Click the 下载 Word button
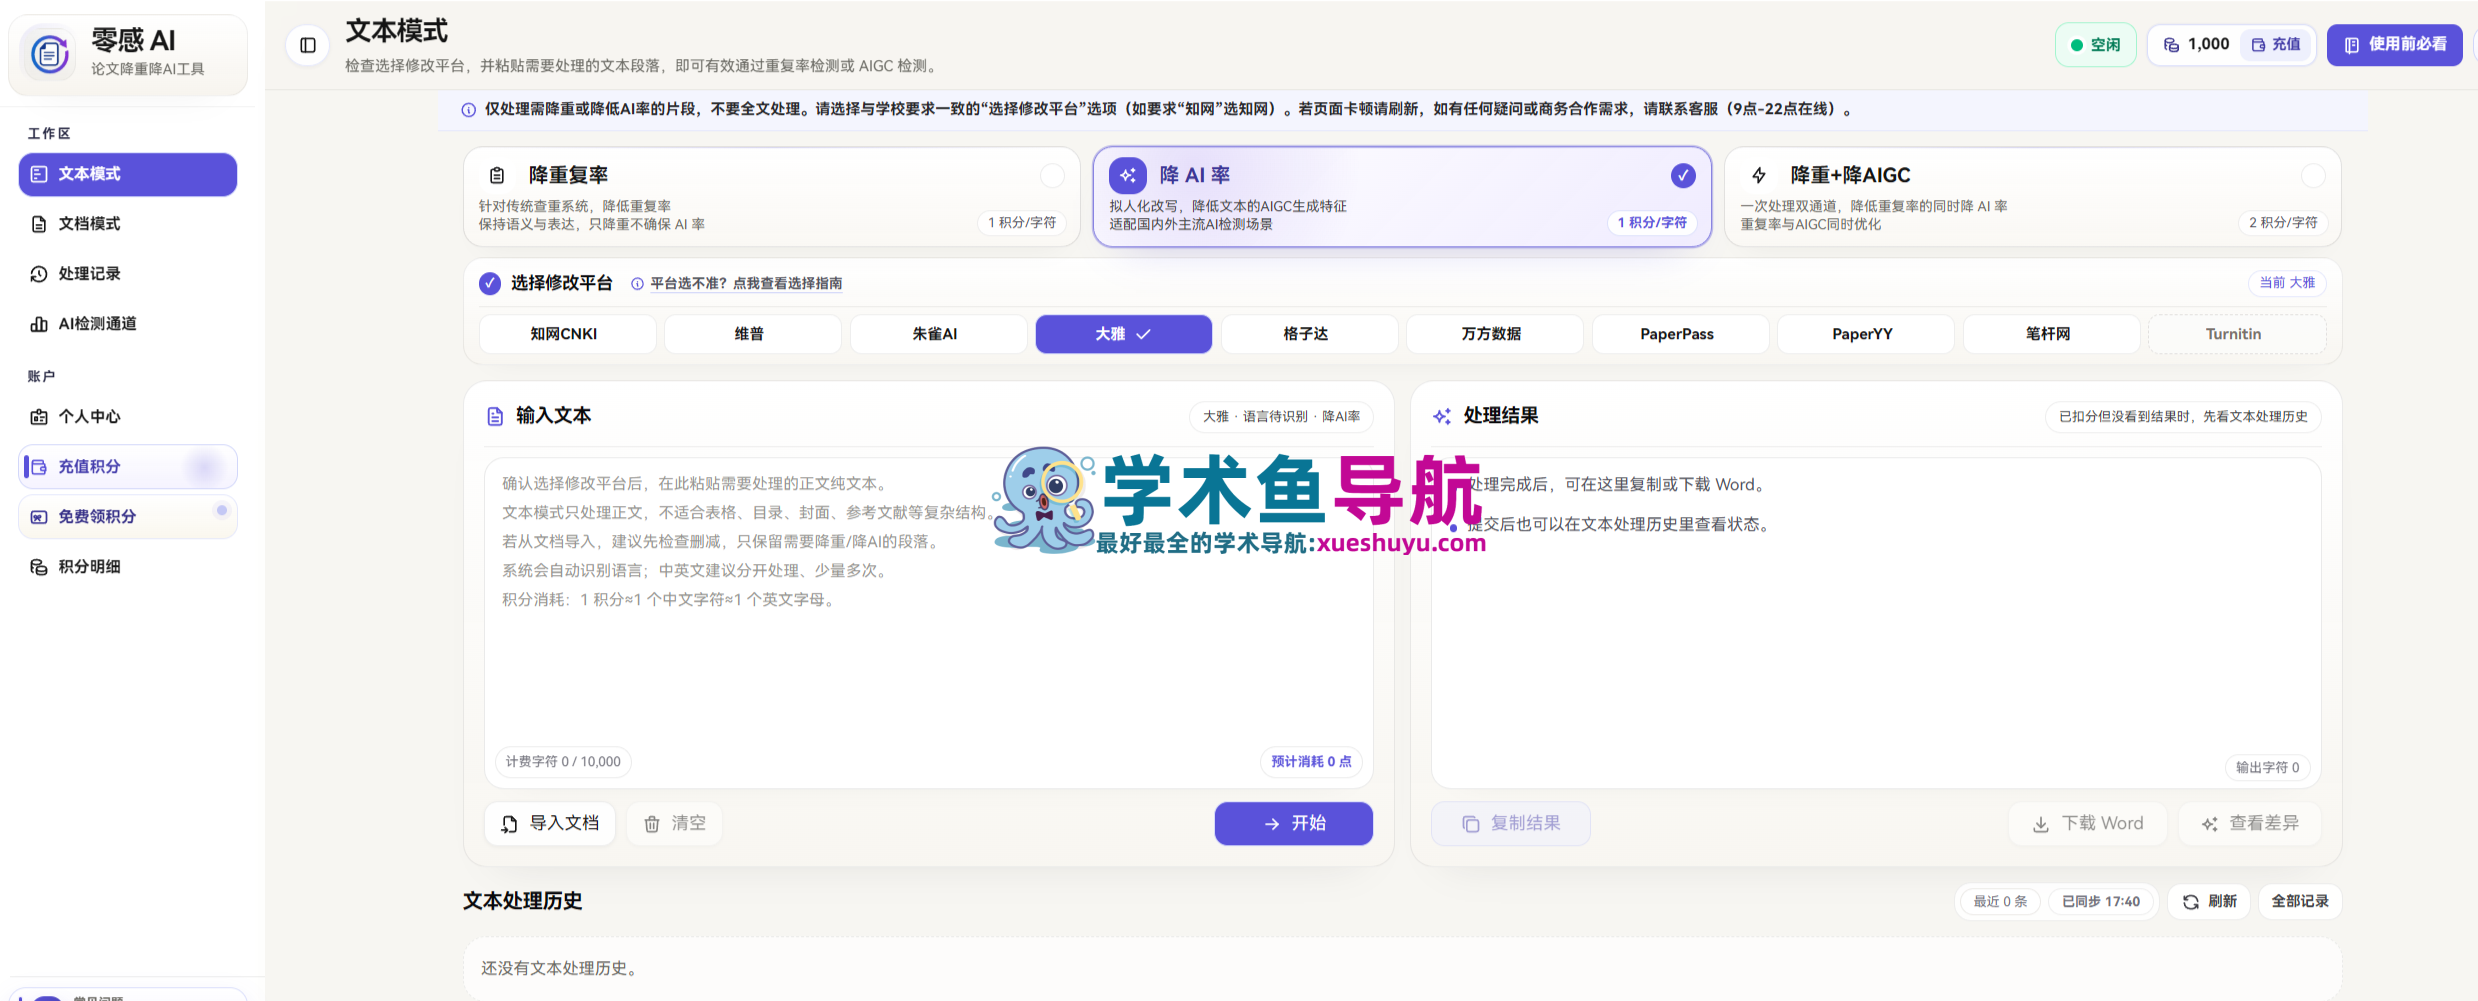Viewport: 2478px width, 1001px height. [2087, 824]
